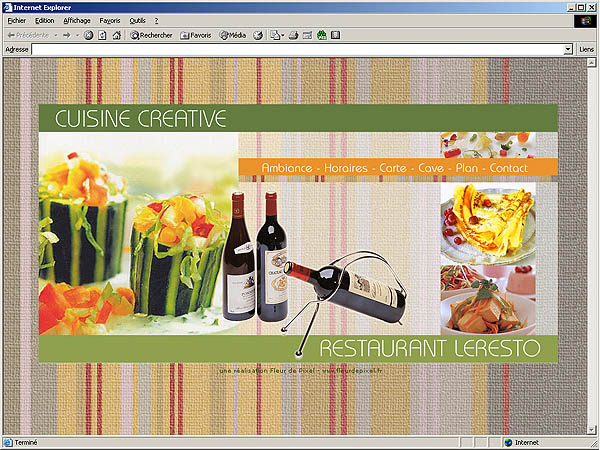Screen dimensions: 600x450
Task: Open the Mail icon dropdown arrow
Action: click(283, 35)
